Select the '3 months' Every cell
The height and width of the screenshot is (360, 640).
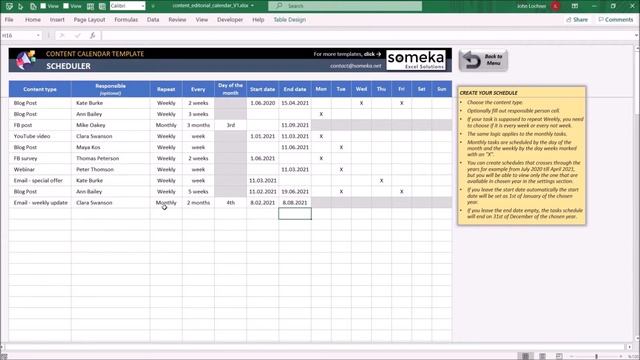pos(198,125)
